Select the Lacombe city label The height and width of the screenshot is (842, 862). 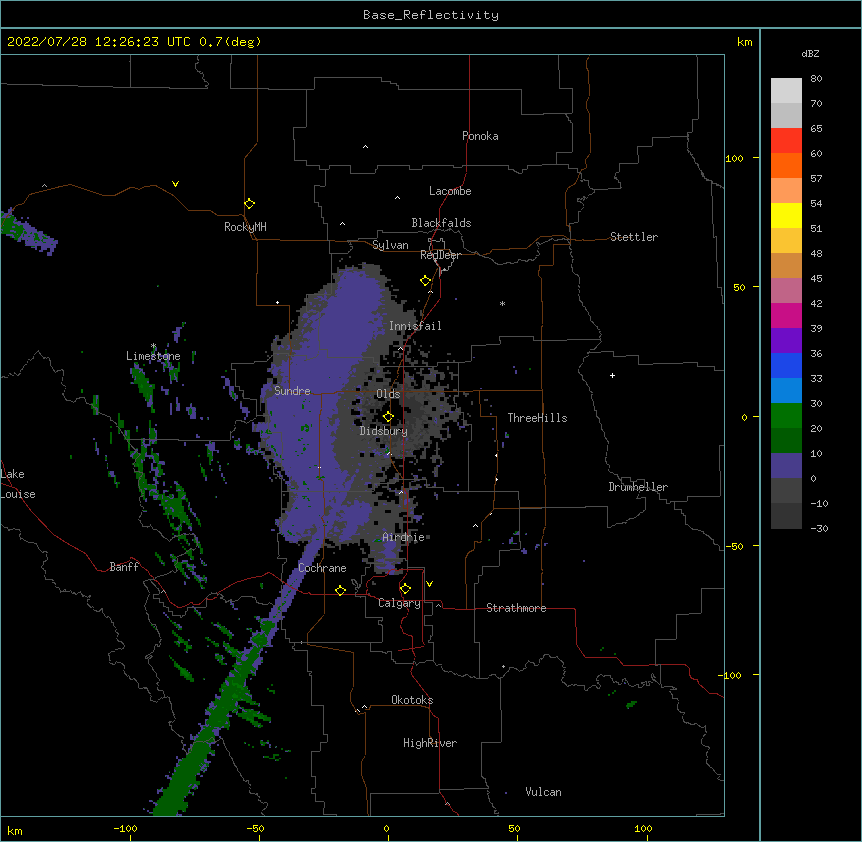[x=450, y=191]
